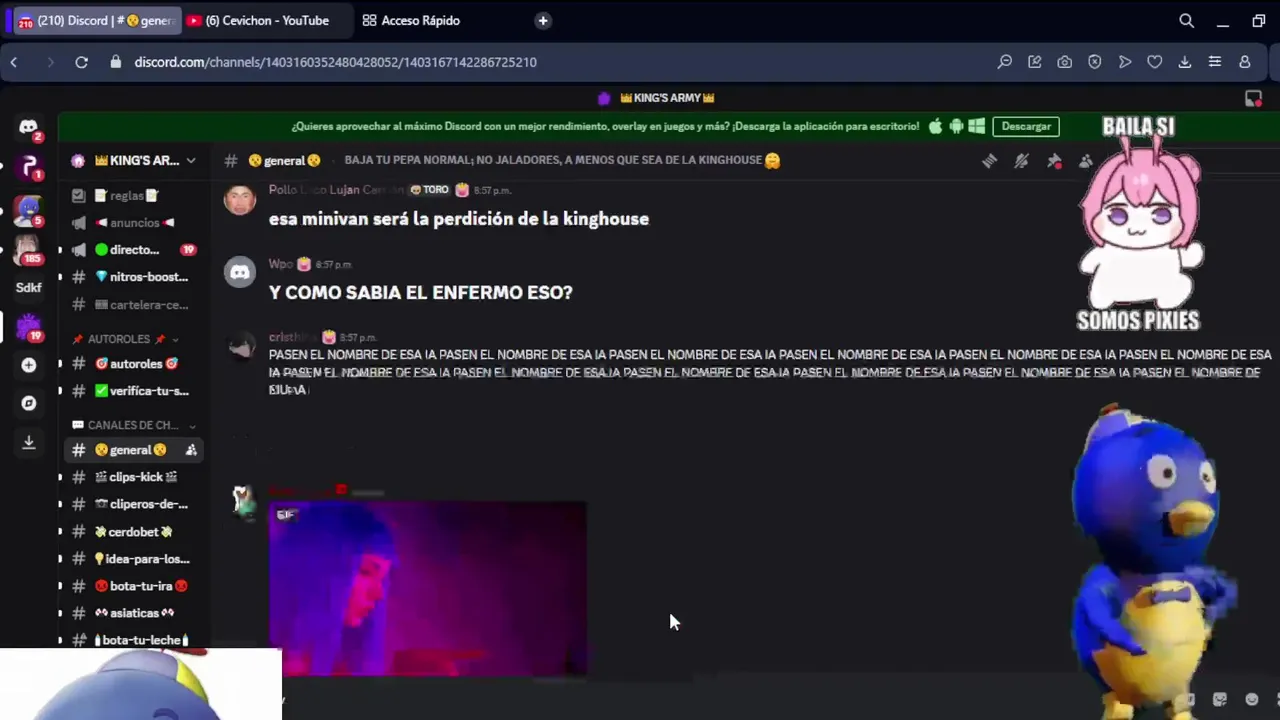This screenshot has width=1280, height=720.
Task: Toggle member list icon in the header
Action: (x=1086, y=161)
